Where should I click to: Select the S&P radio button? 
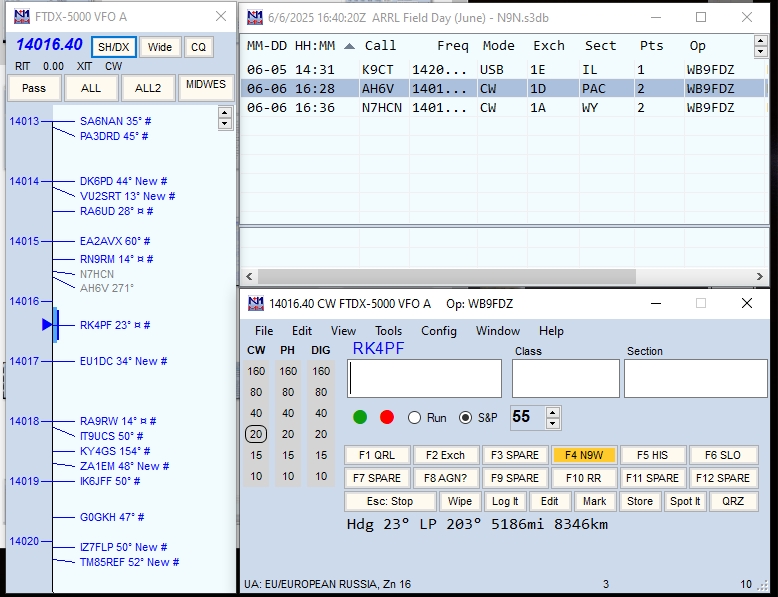point(465,418)
